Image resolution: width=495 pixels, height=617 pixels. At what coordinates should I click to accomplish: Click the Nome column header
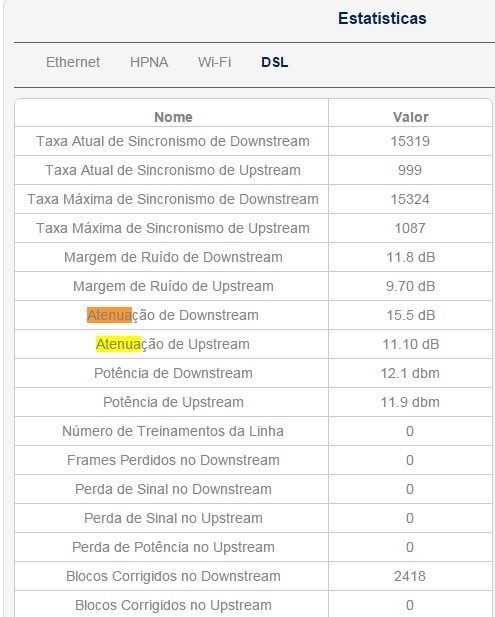(173, 117)
